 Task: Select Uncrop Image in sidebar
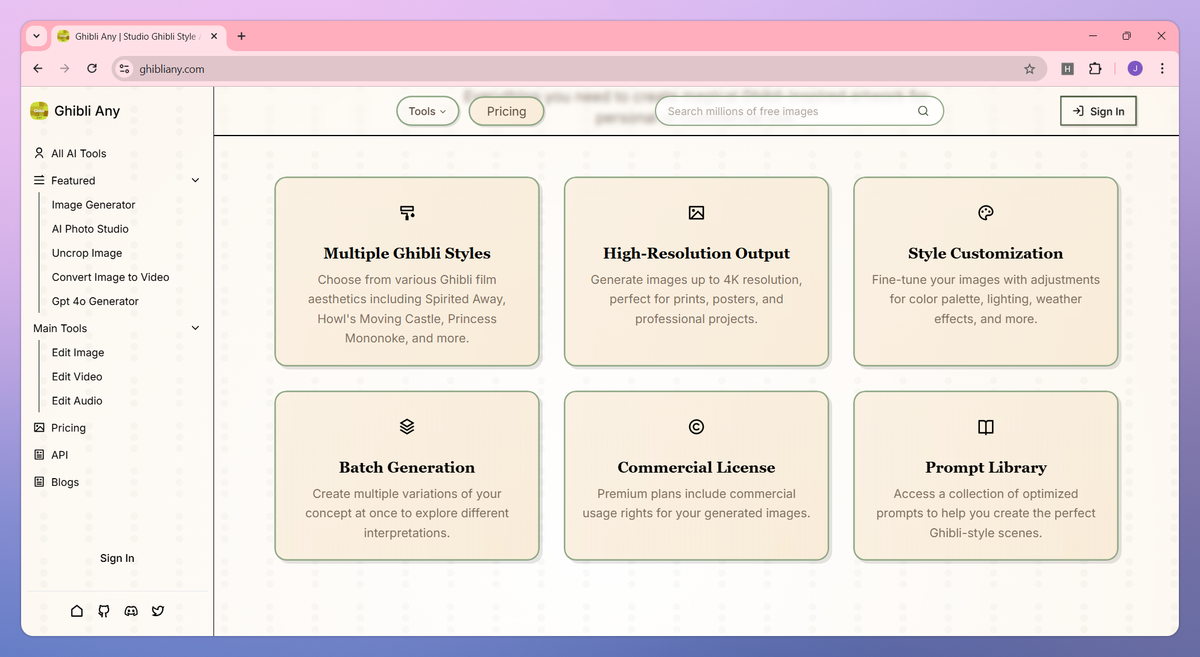point(87,253)
